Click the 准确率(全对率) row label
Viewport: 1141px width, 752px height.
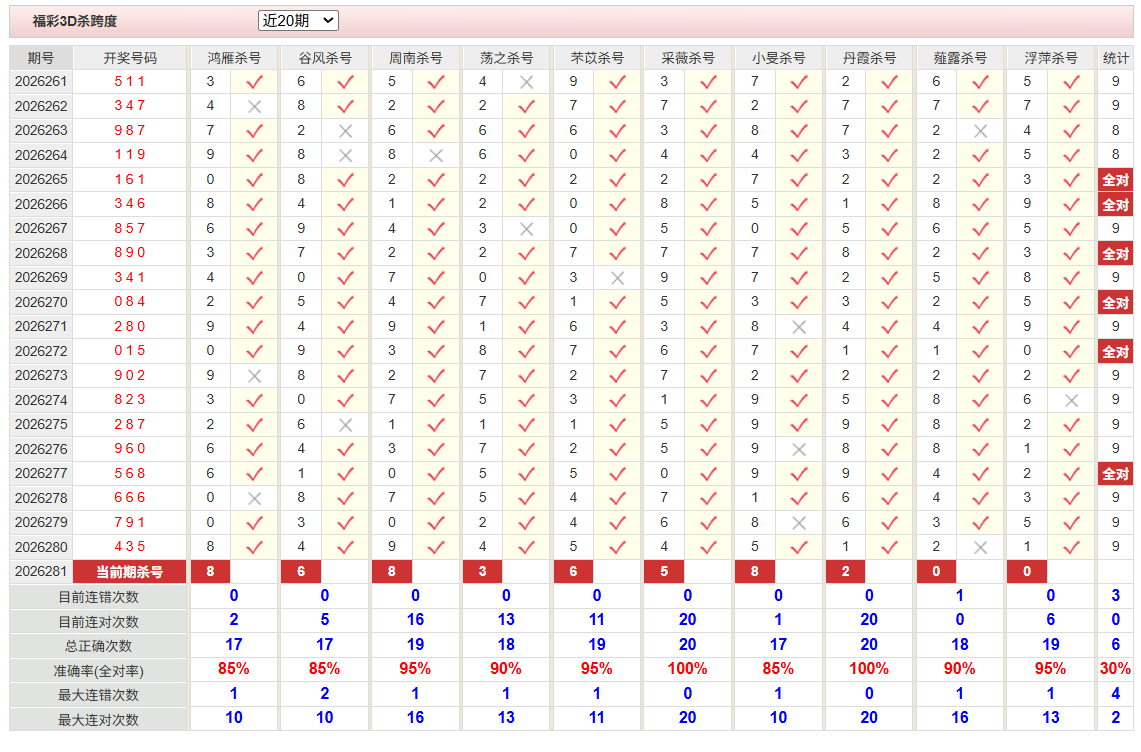pos(98,670)
